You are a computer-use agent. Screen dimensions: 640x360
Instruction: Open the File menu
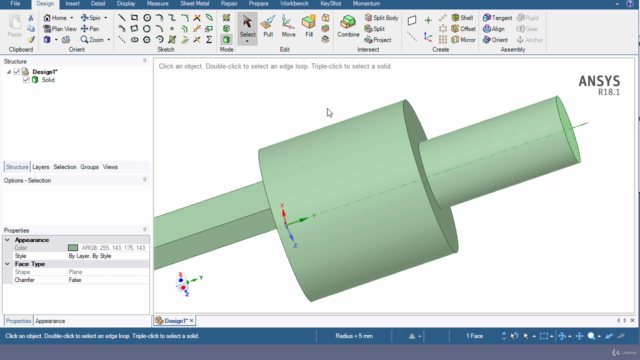coord(15,4)
